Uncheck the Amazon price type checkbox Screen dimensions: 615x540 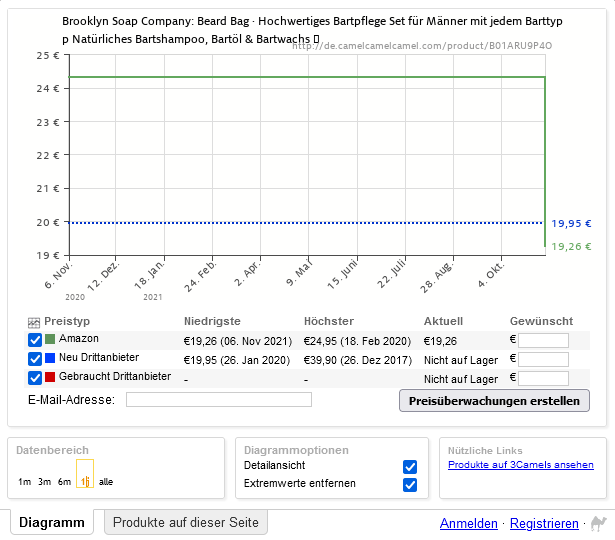click(x=35, y=340)
